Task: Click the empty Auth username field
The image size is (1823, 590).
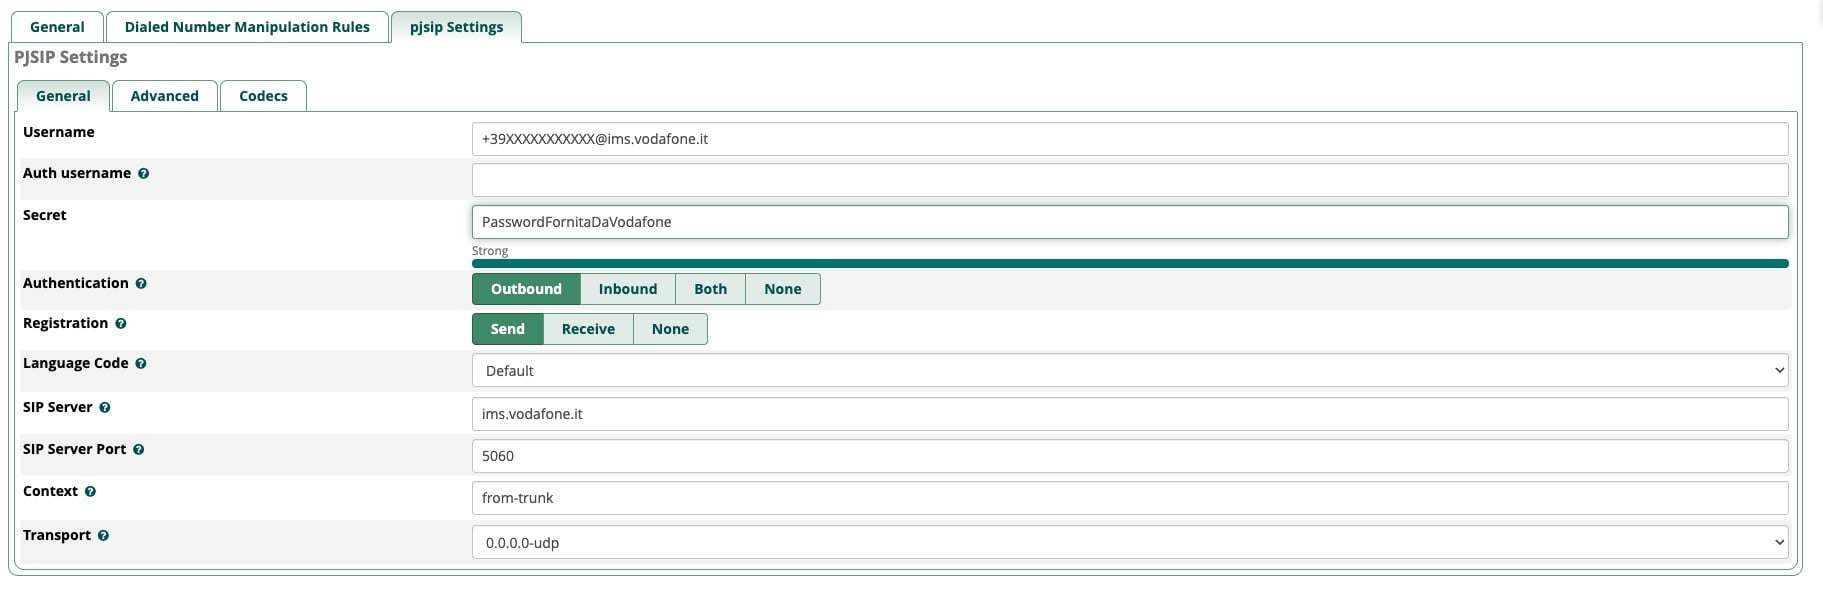Action: pos(1129,180)
